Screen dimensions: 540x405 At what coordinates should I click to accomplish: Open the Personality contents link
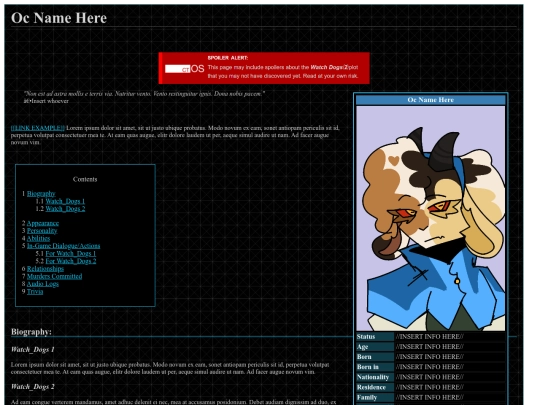click(42, 231)
